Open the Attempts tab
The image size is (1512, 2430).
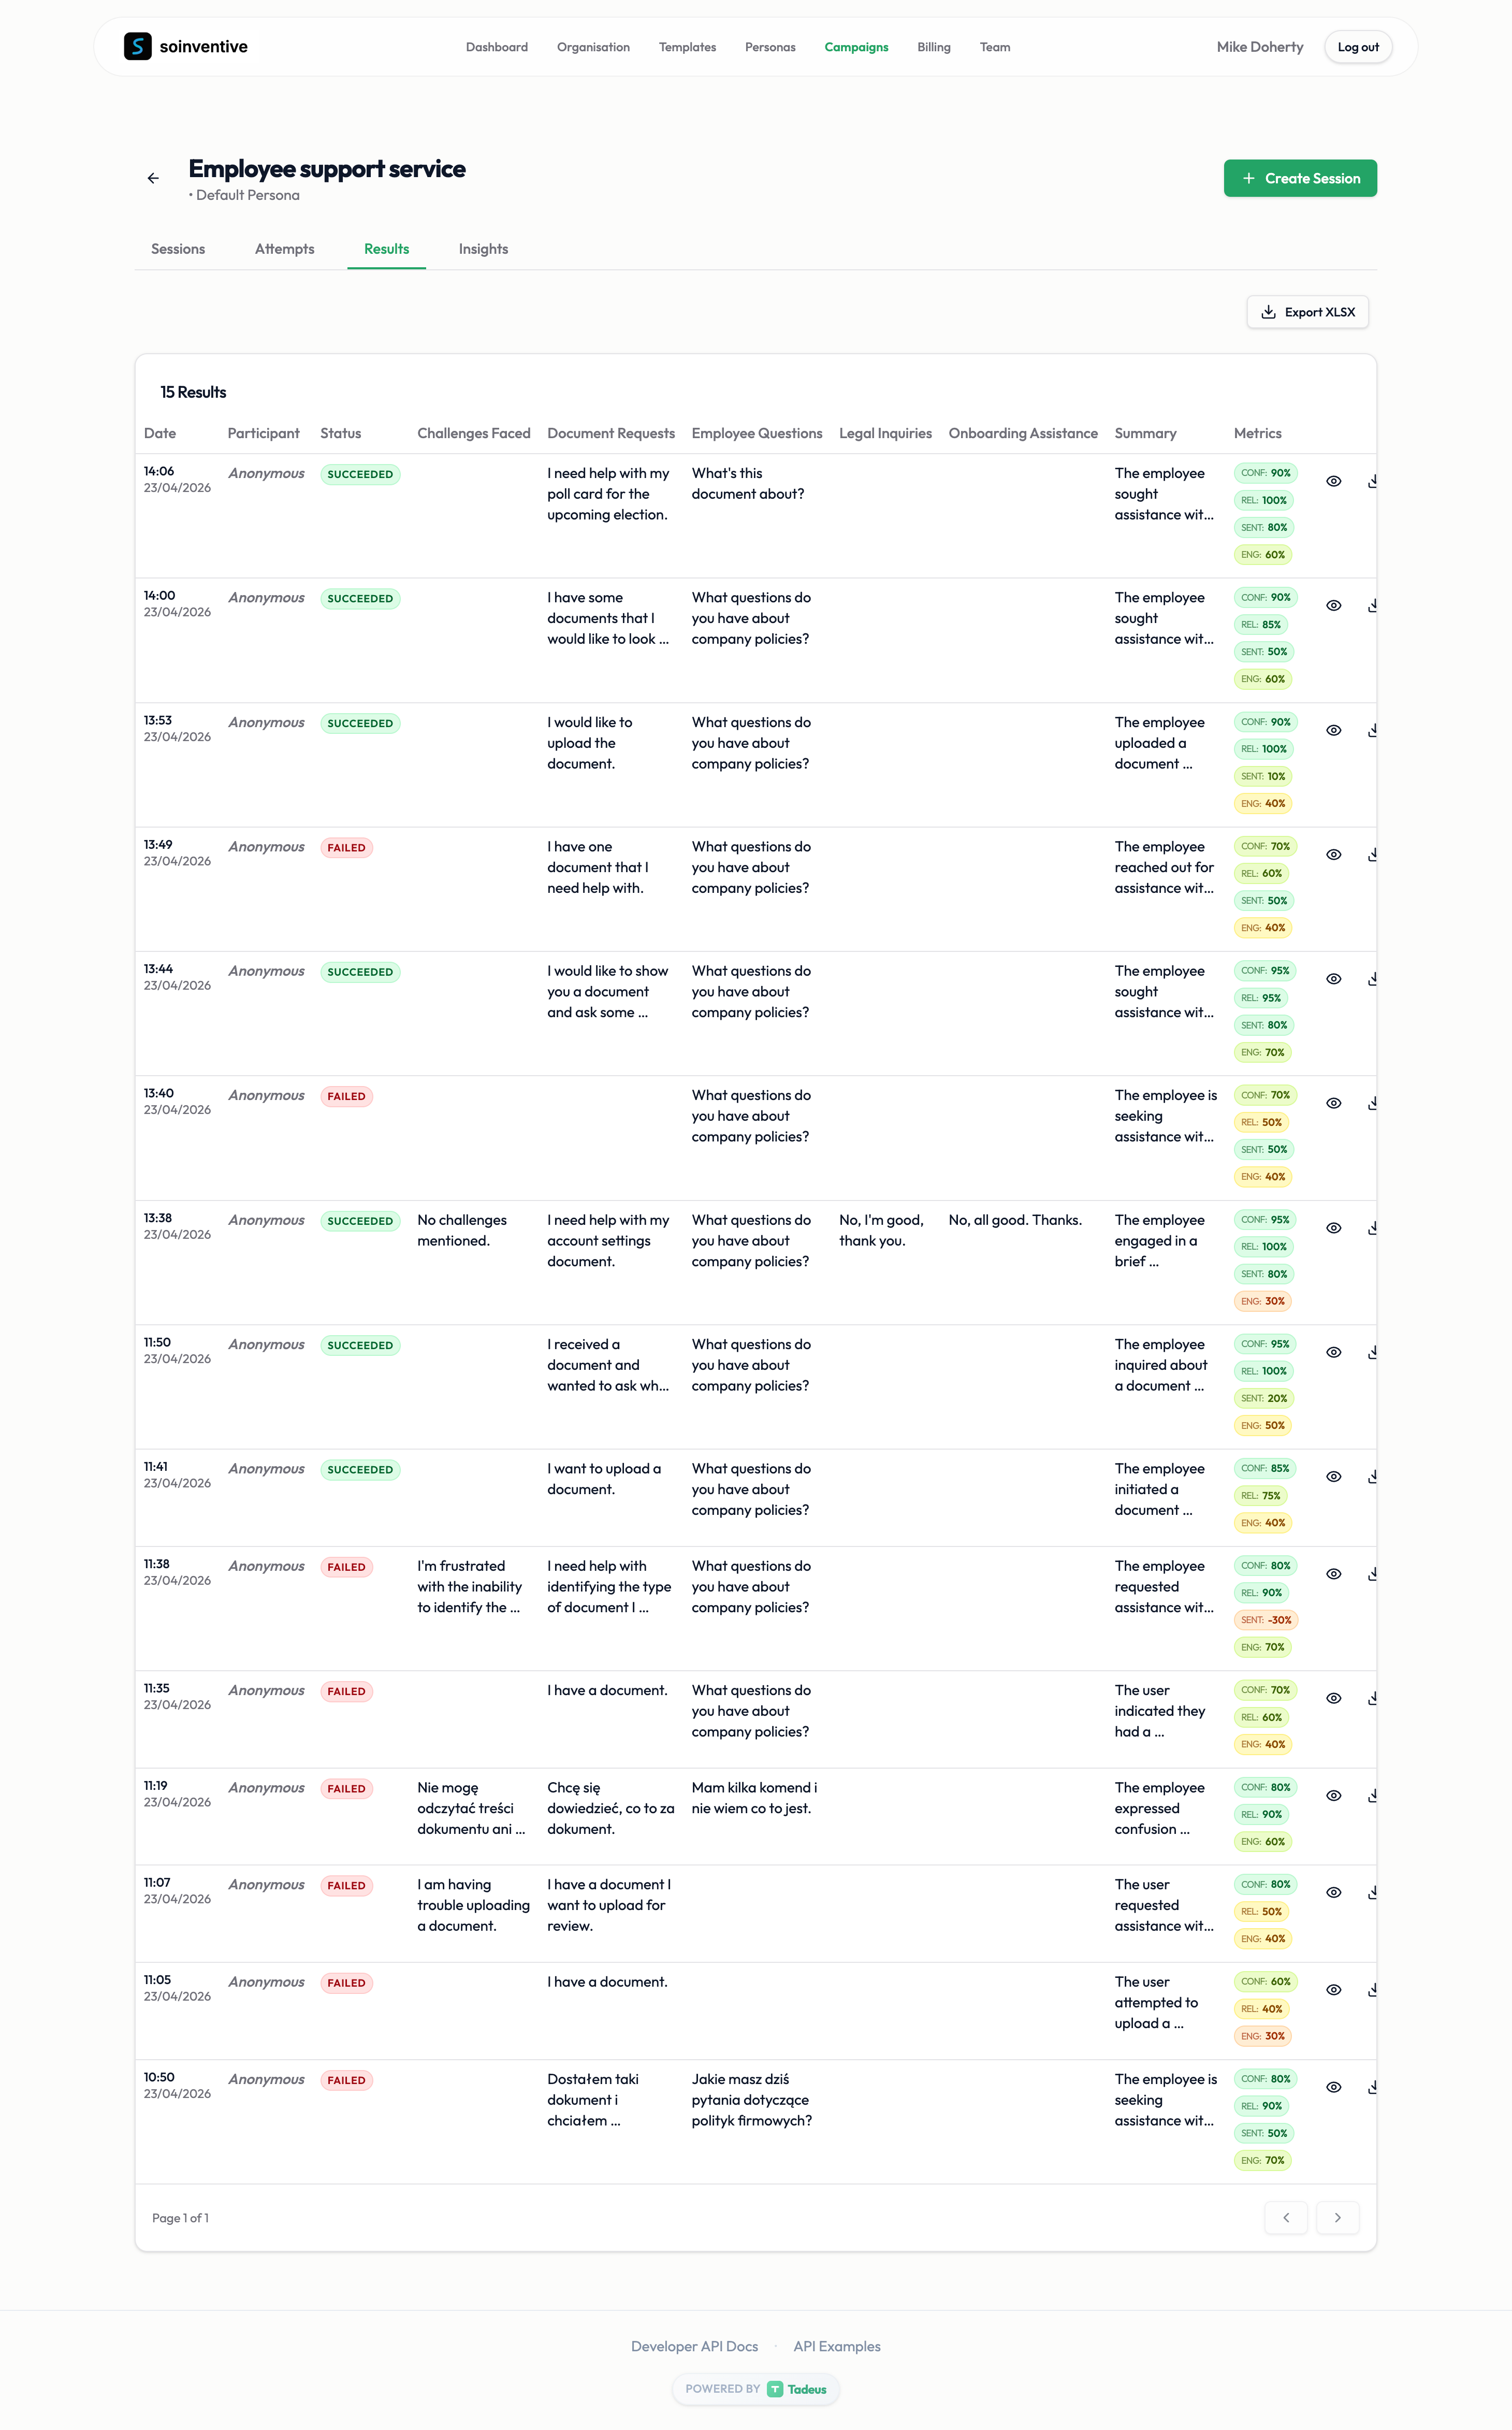click(x=284, y=249)
